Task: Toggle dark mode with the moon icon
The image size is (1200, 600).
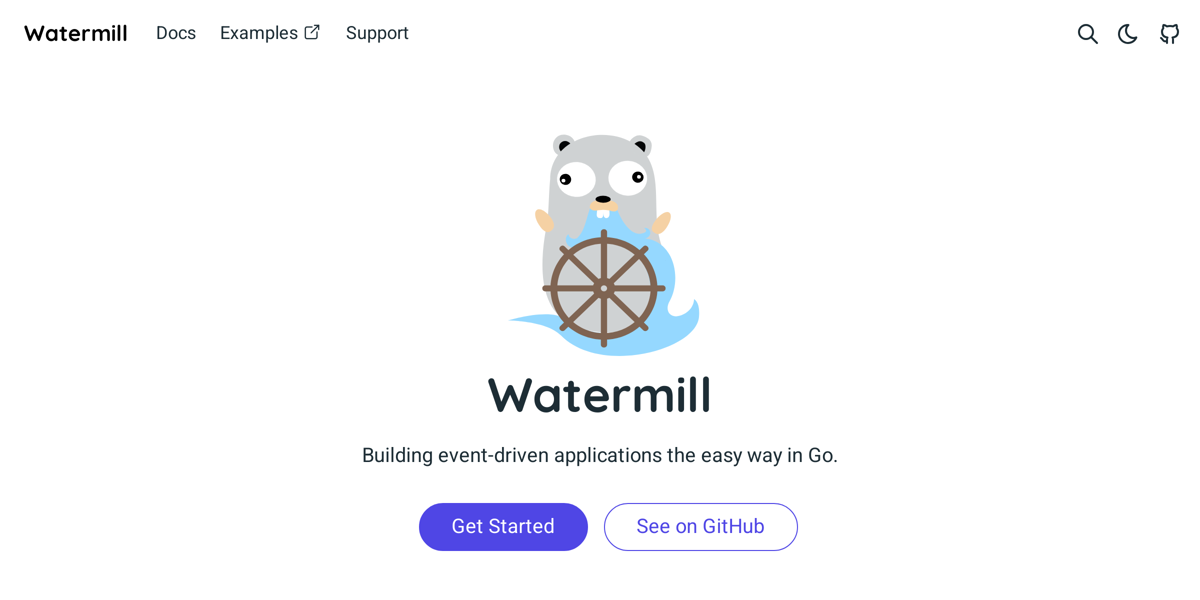Action: coord(1128,34)
